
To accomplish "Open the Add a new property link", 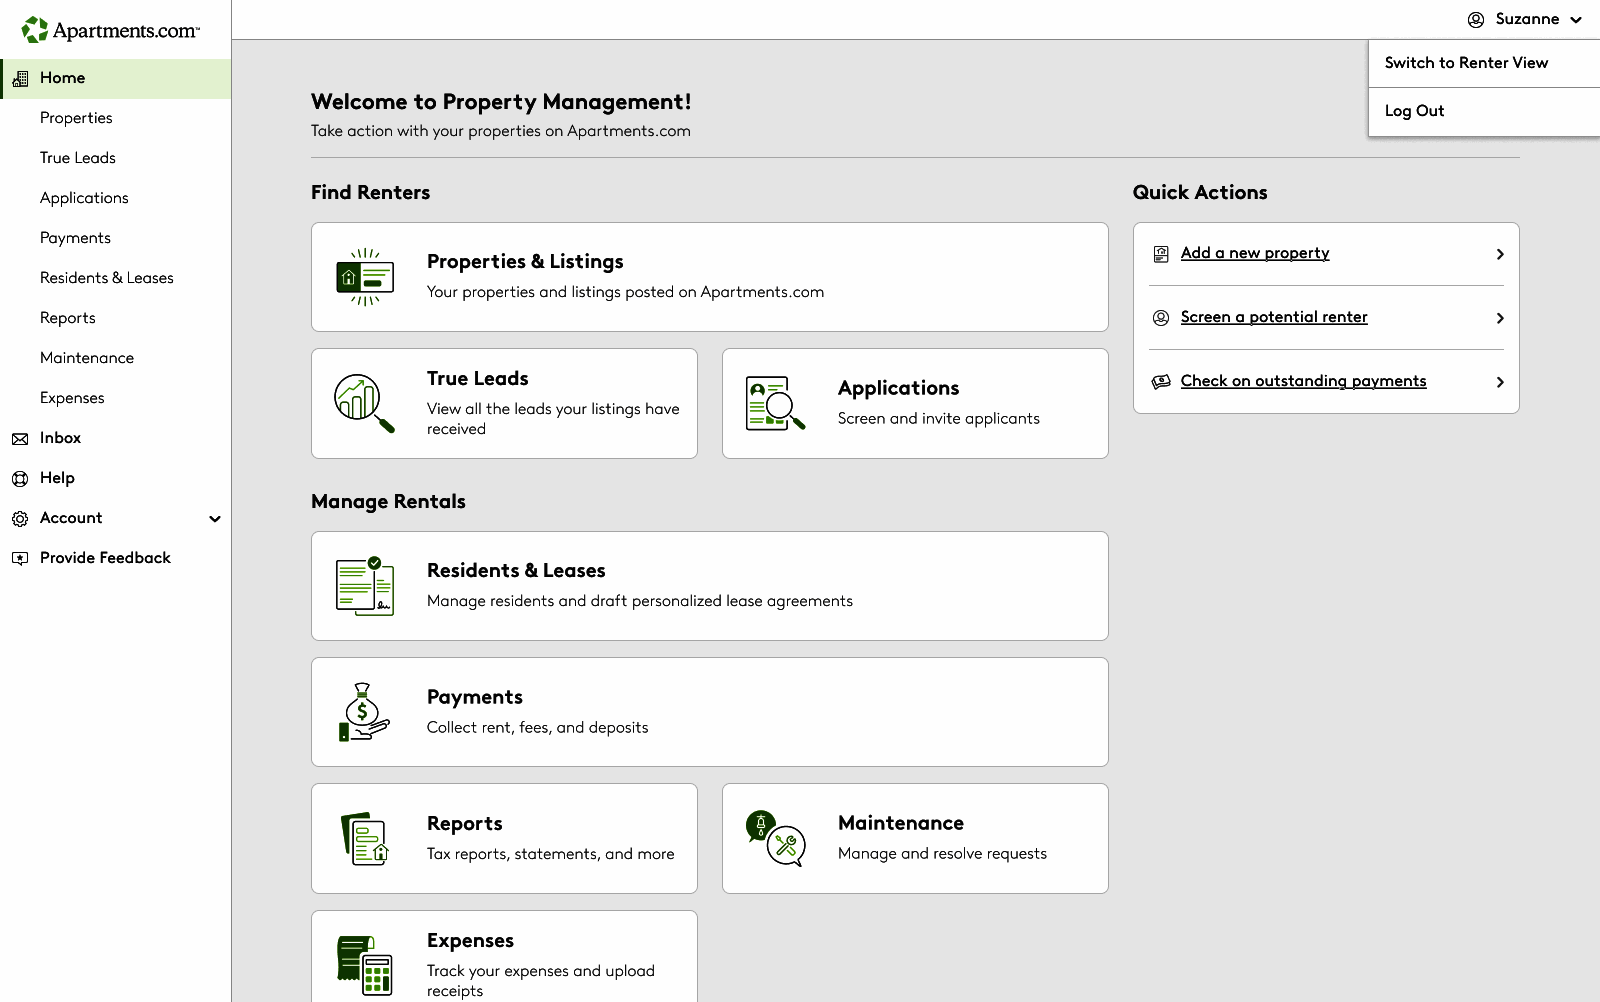I will pyautogui.click(x=1255, y=253).
